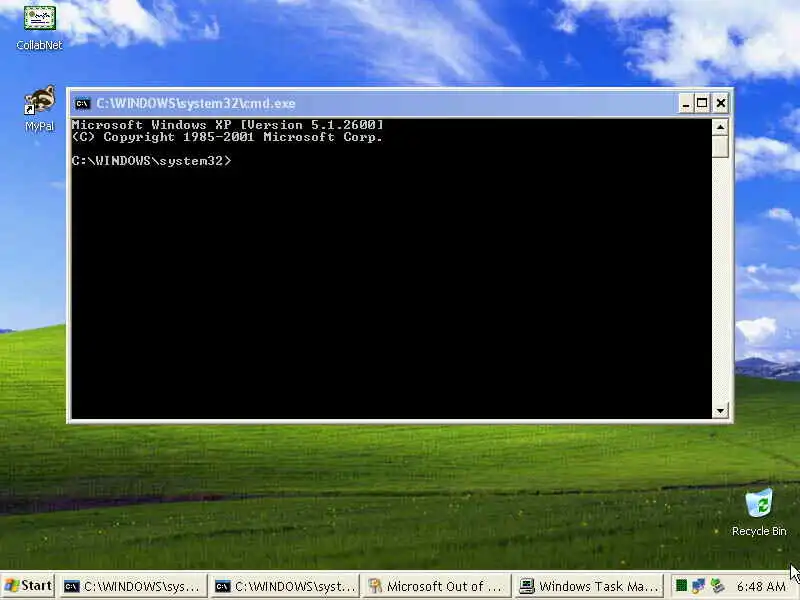Minimize the cmd.exe window
The image size is (800, 600).
[x=686, y=104]
